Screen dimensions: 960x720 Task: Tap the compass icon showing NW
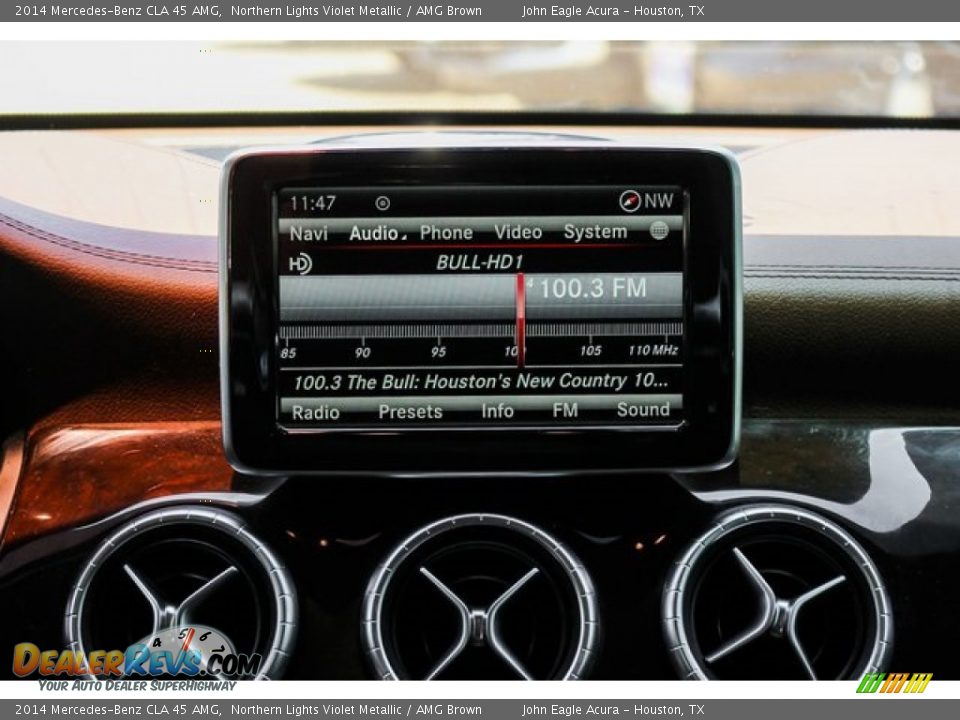(630, 201)
